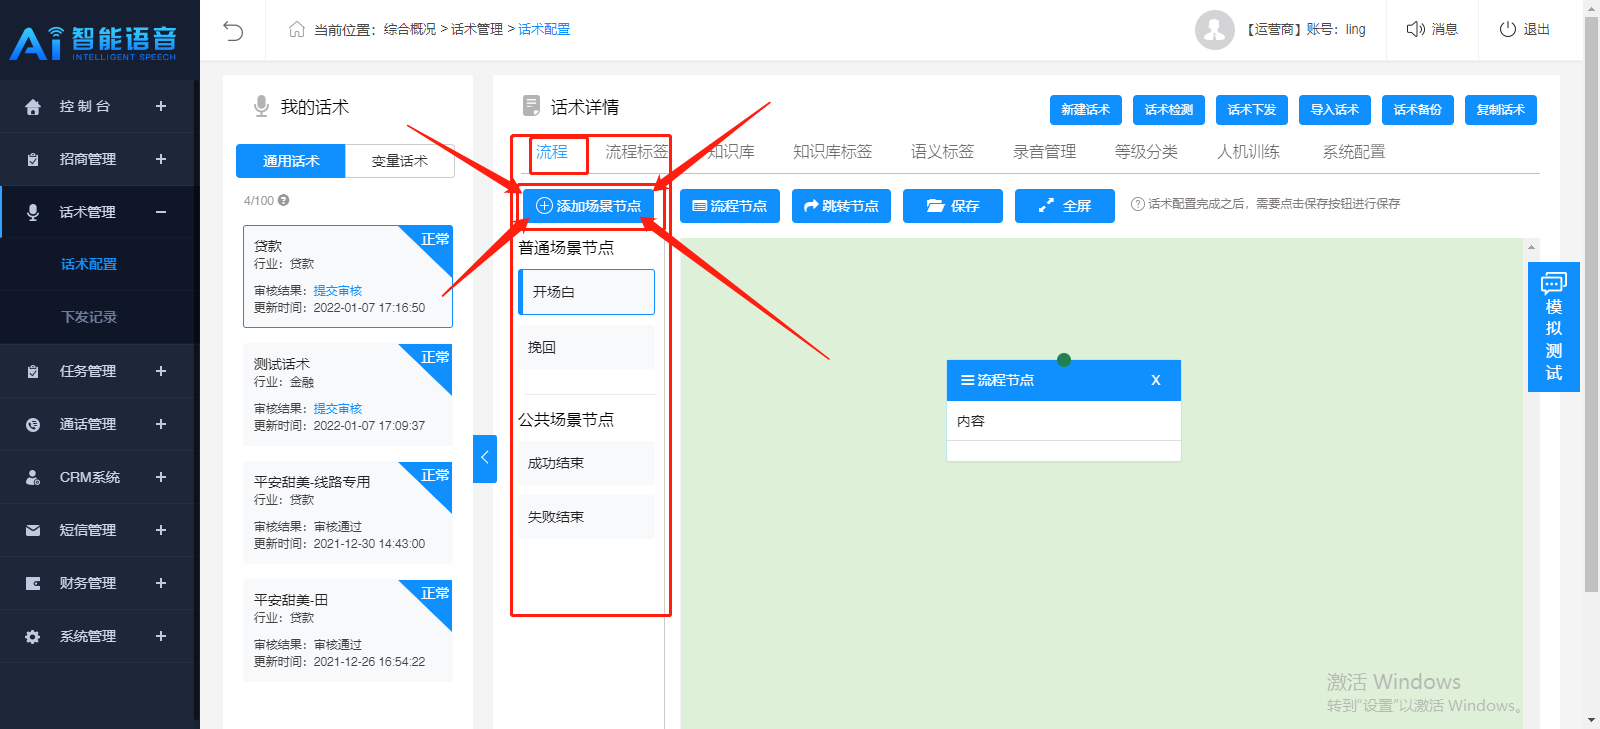This screenshot has width=1600, height=729.
Task: Expand 招商管理 menu with plus sign
Action: pyautogui.click(x=161, y=159)
